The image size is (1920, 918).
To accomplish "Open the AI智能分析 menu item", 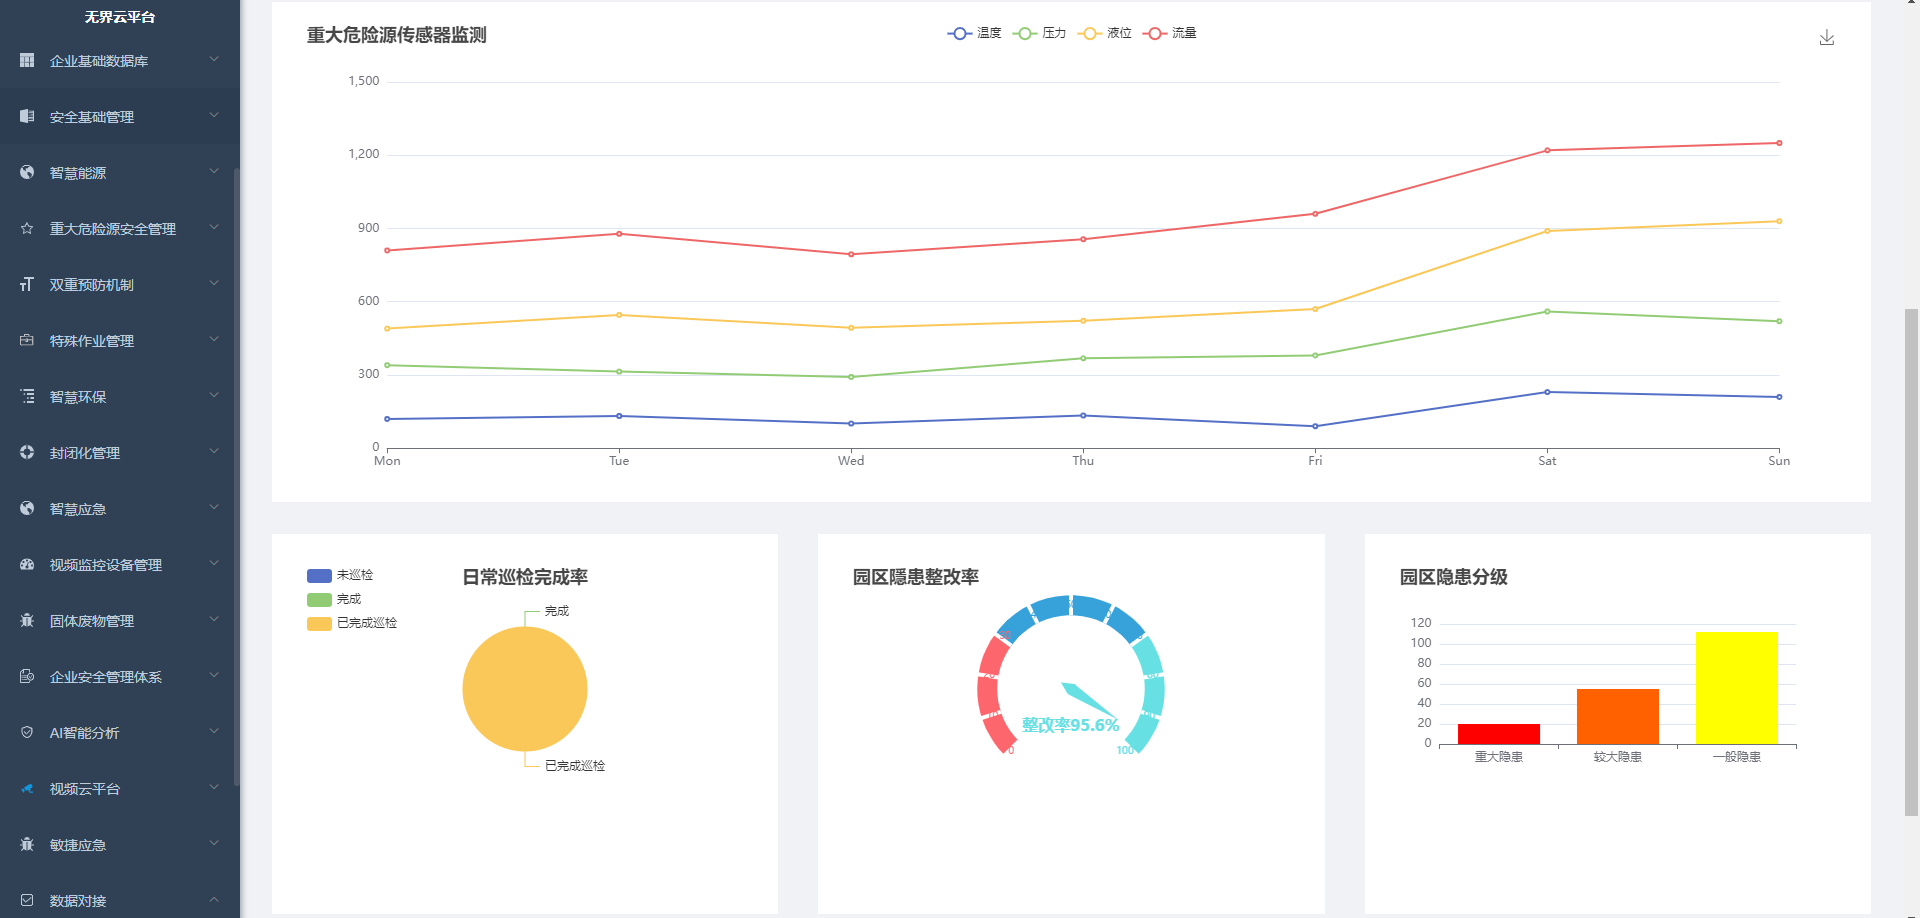I will 120,732.
